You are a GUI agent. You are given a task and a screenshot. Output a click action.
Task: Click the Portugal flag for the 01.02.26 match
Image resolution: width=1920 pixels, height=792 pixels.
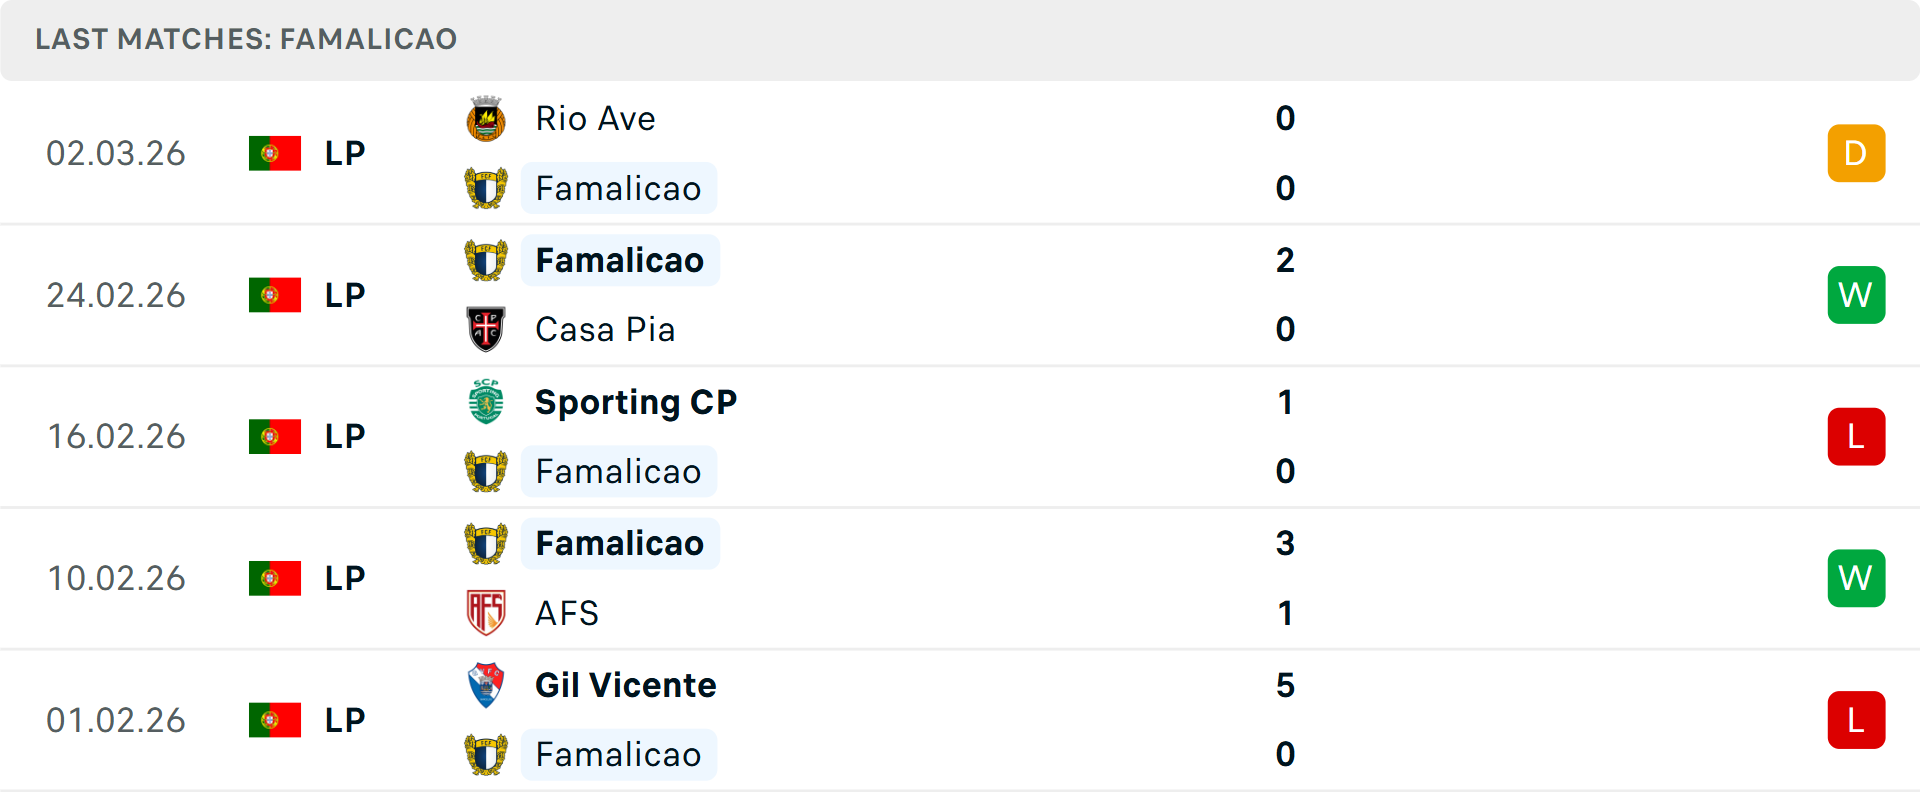(275, 720)
